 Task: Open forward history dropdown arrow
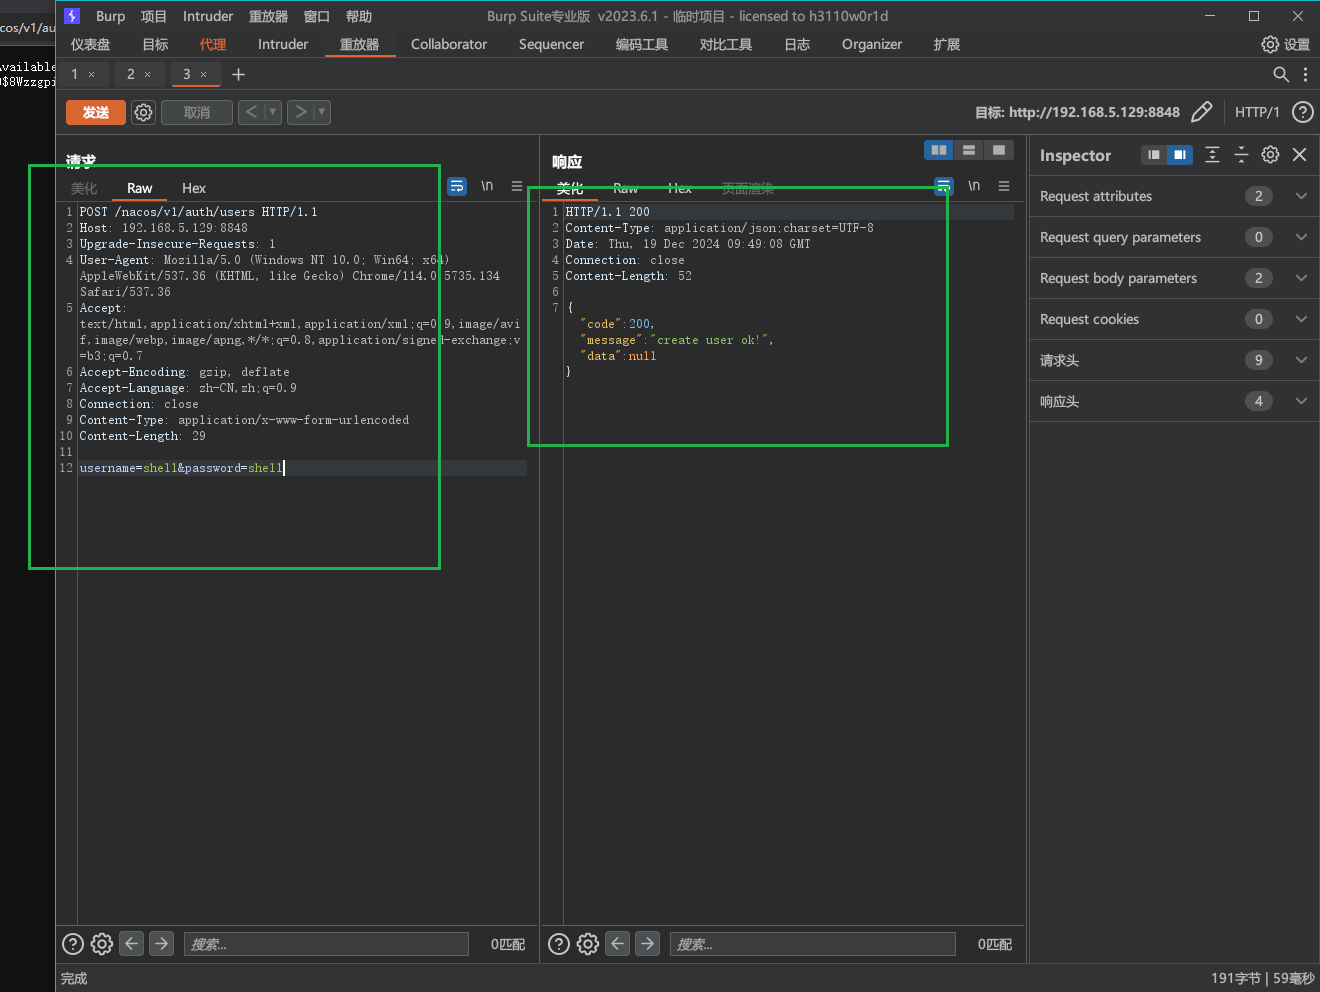coord(322,112)
